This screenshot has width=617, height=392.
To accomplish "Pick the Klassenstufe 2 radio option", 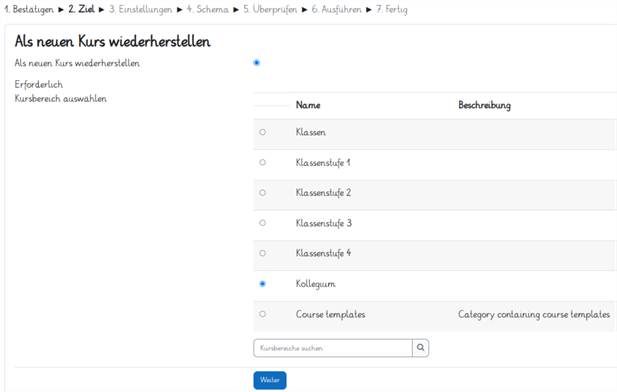I will pyautogui.click(x=262, y=192).
